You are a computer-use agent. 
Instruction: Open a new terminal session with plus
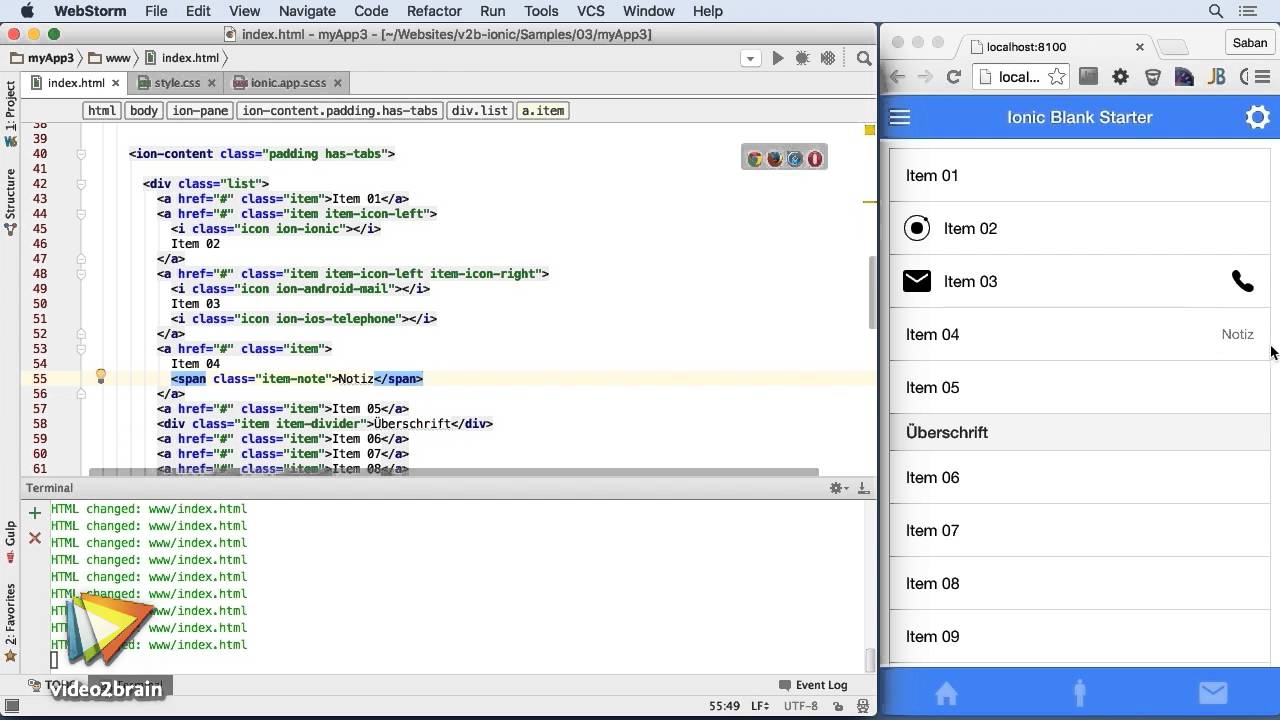pyautogui.click(x=35, y=513)
